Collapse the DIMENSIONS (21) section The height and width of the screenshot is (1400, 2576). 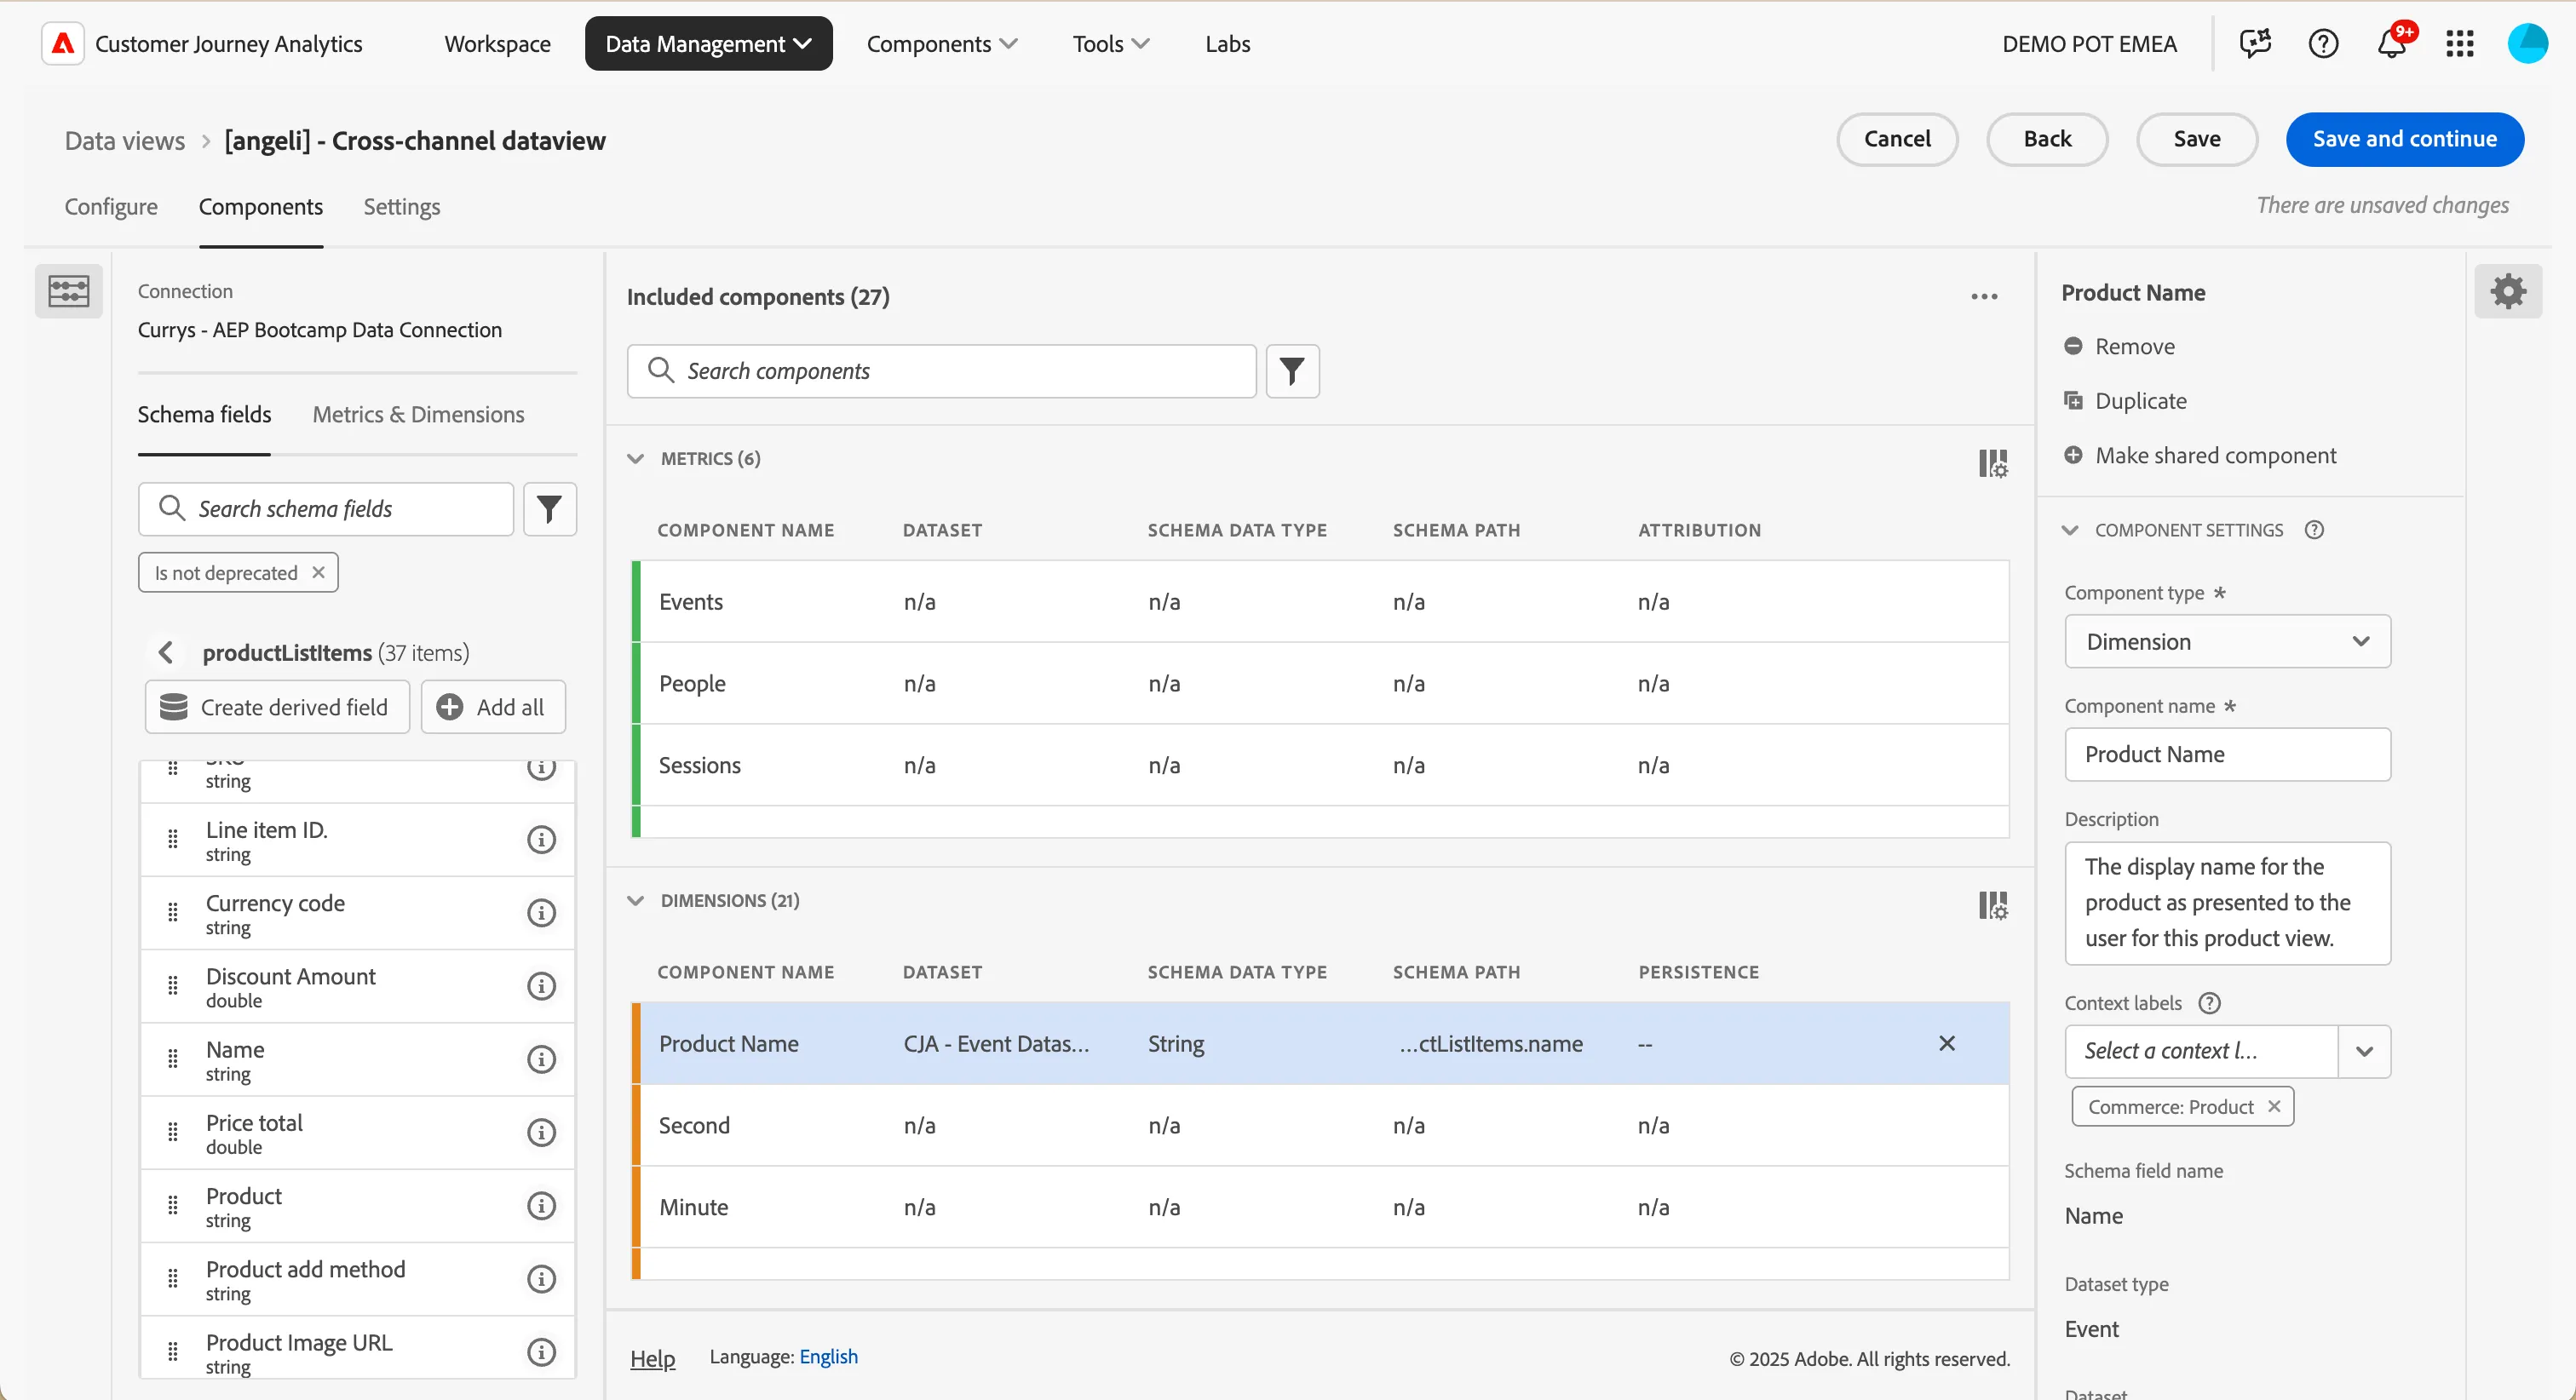(635, 901)
